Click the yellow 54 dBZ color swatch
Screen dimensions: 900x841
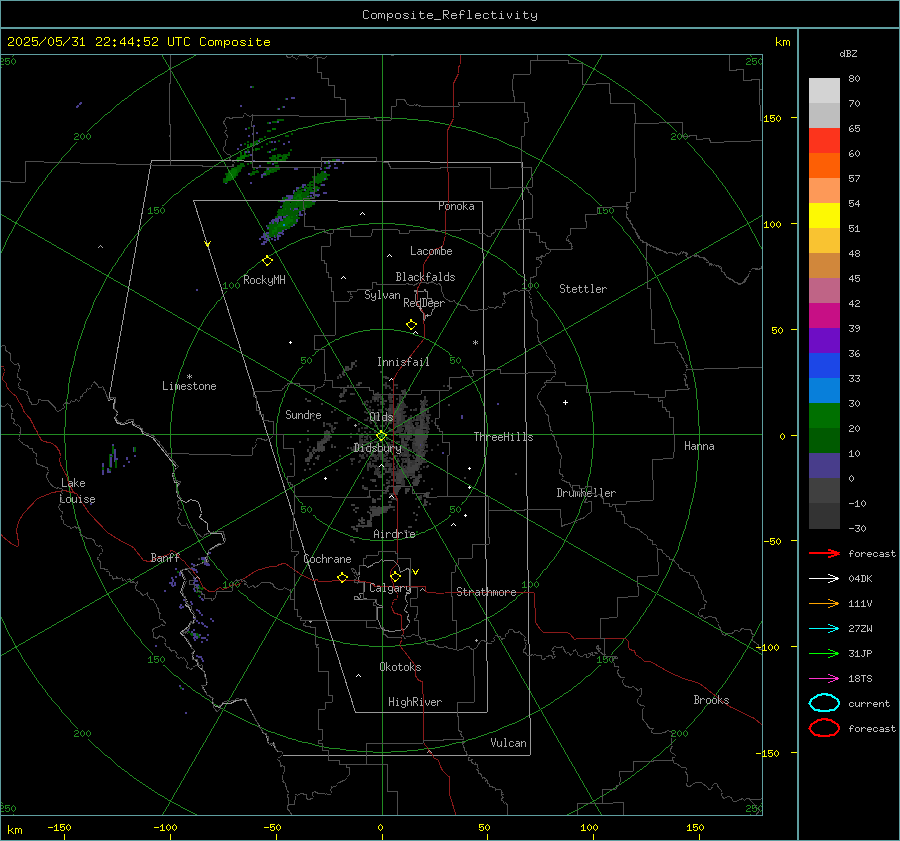824,215
